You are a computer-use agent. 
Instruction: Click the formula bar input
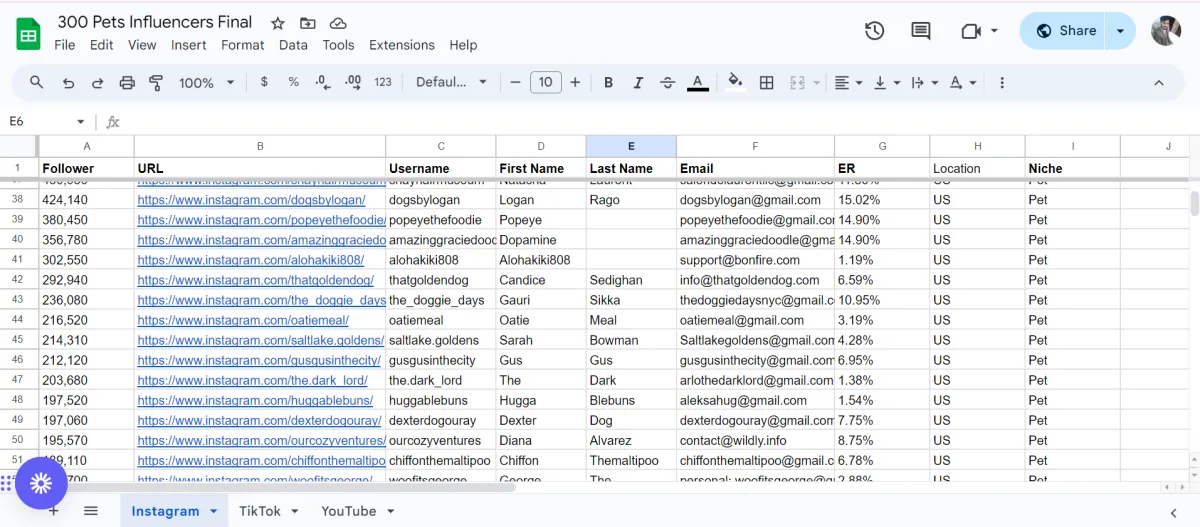tap(660, 122)
